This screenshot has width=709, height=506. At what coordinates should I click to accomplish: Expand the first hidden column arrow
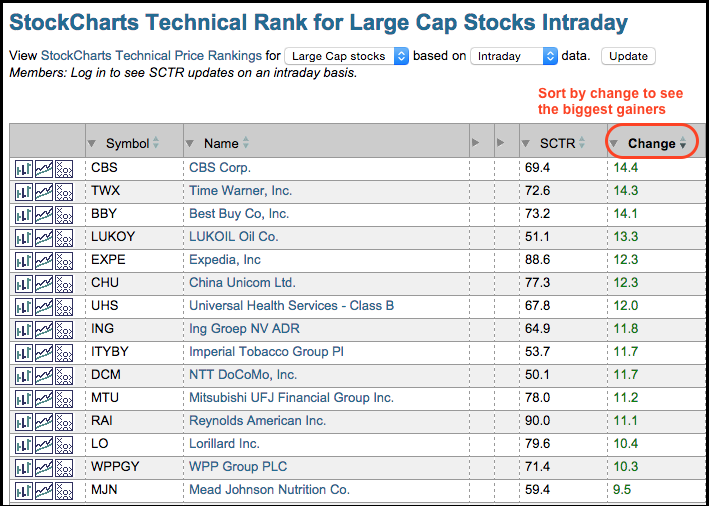(475, 143)
